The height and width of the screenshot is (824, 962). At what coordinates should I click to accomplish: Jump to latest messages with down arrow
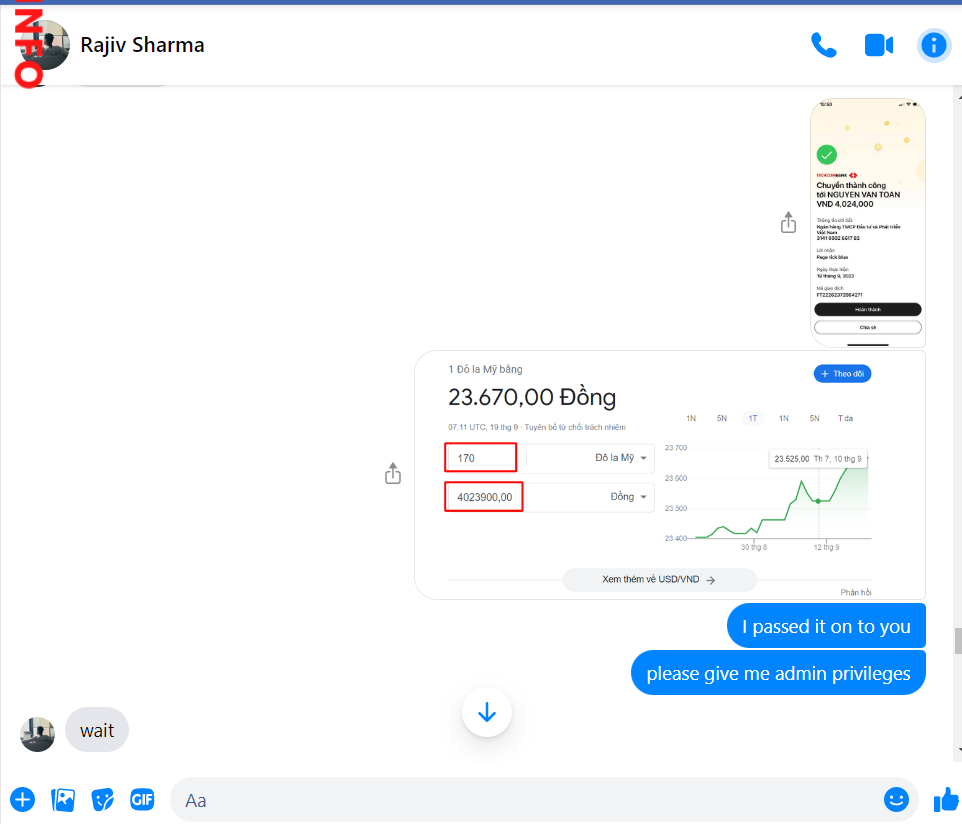[x=487, y=713]
